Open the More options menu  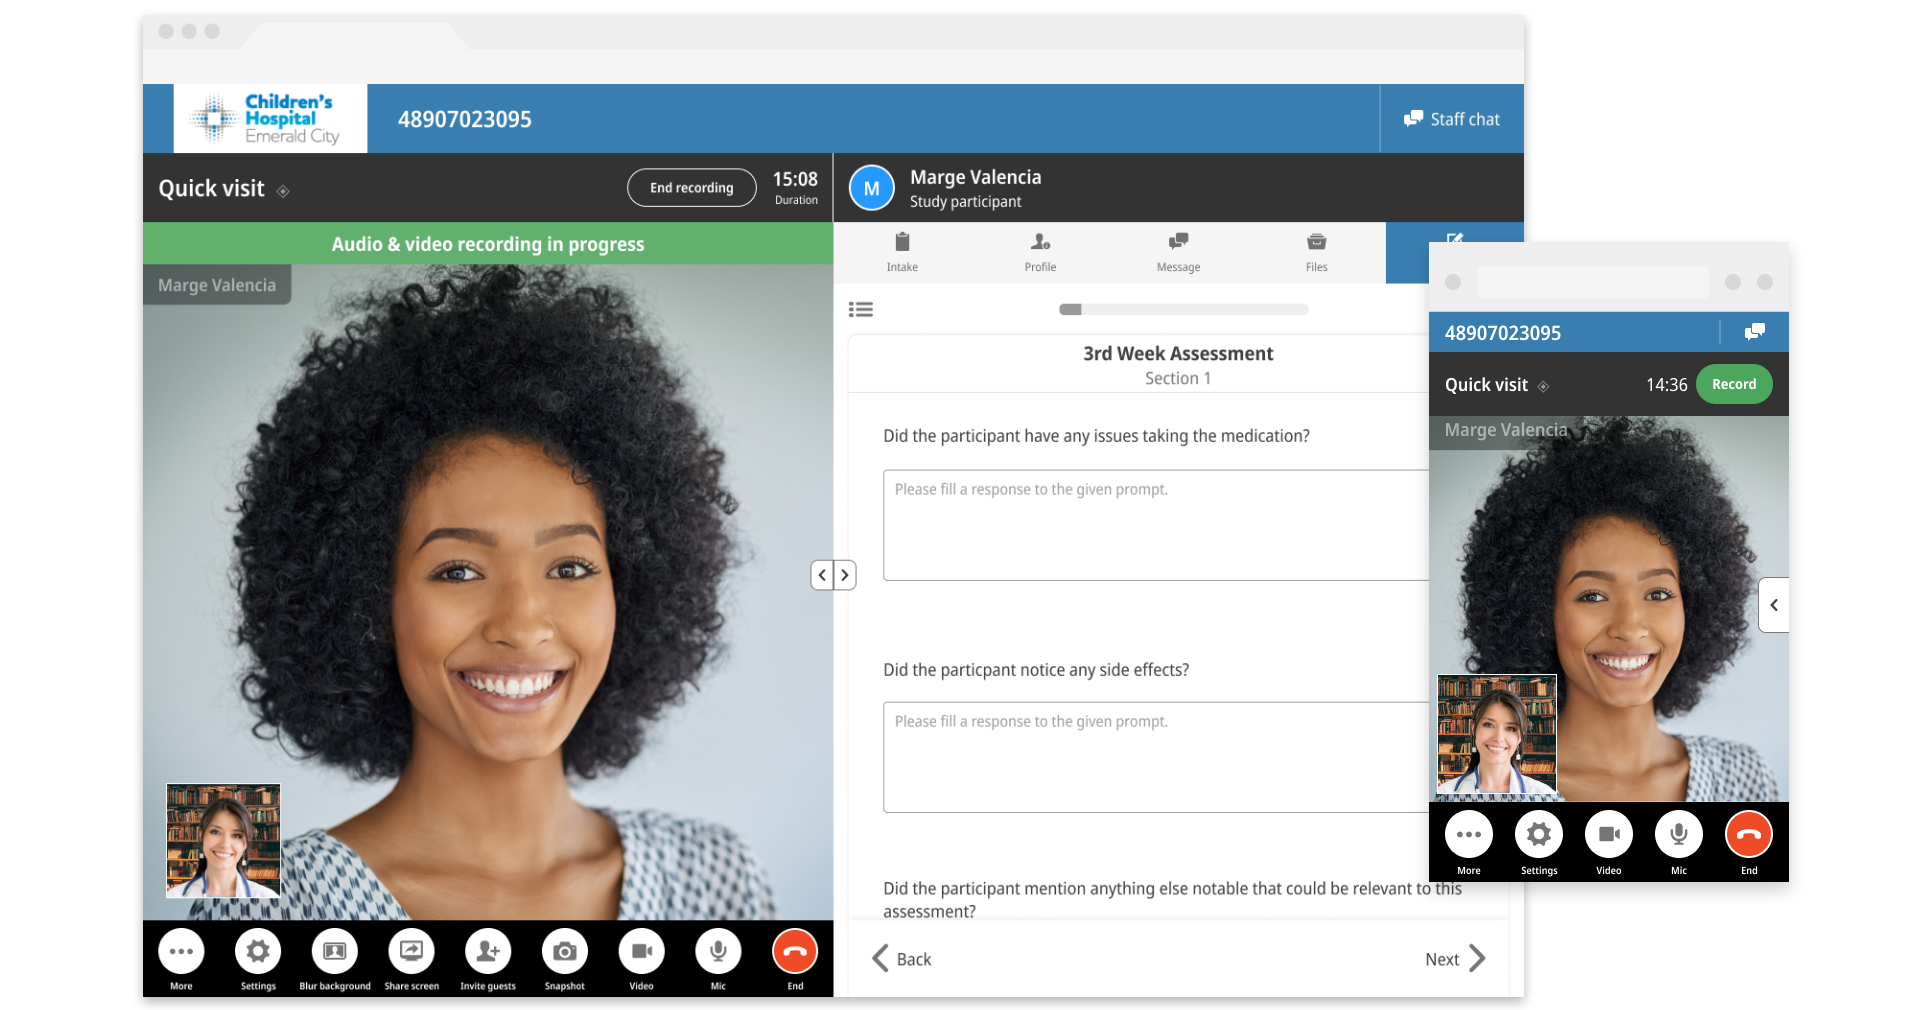(181, 951)
